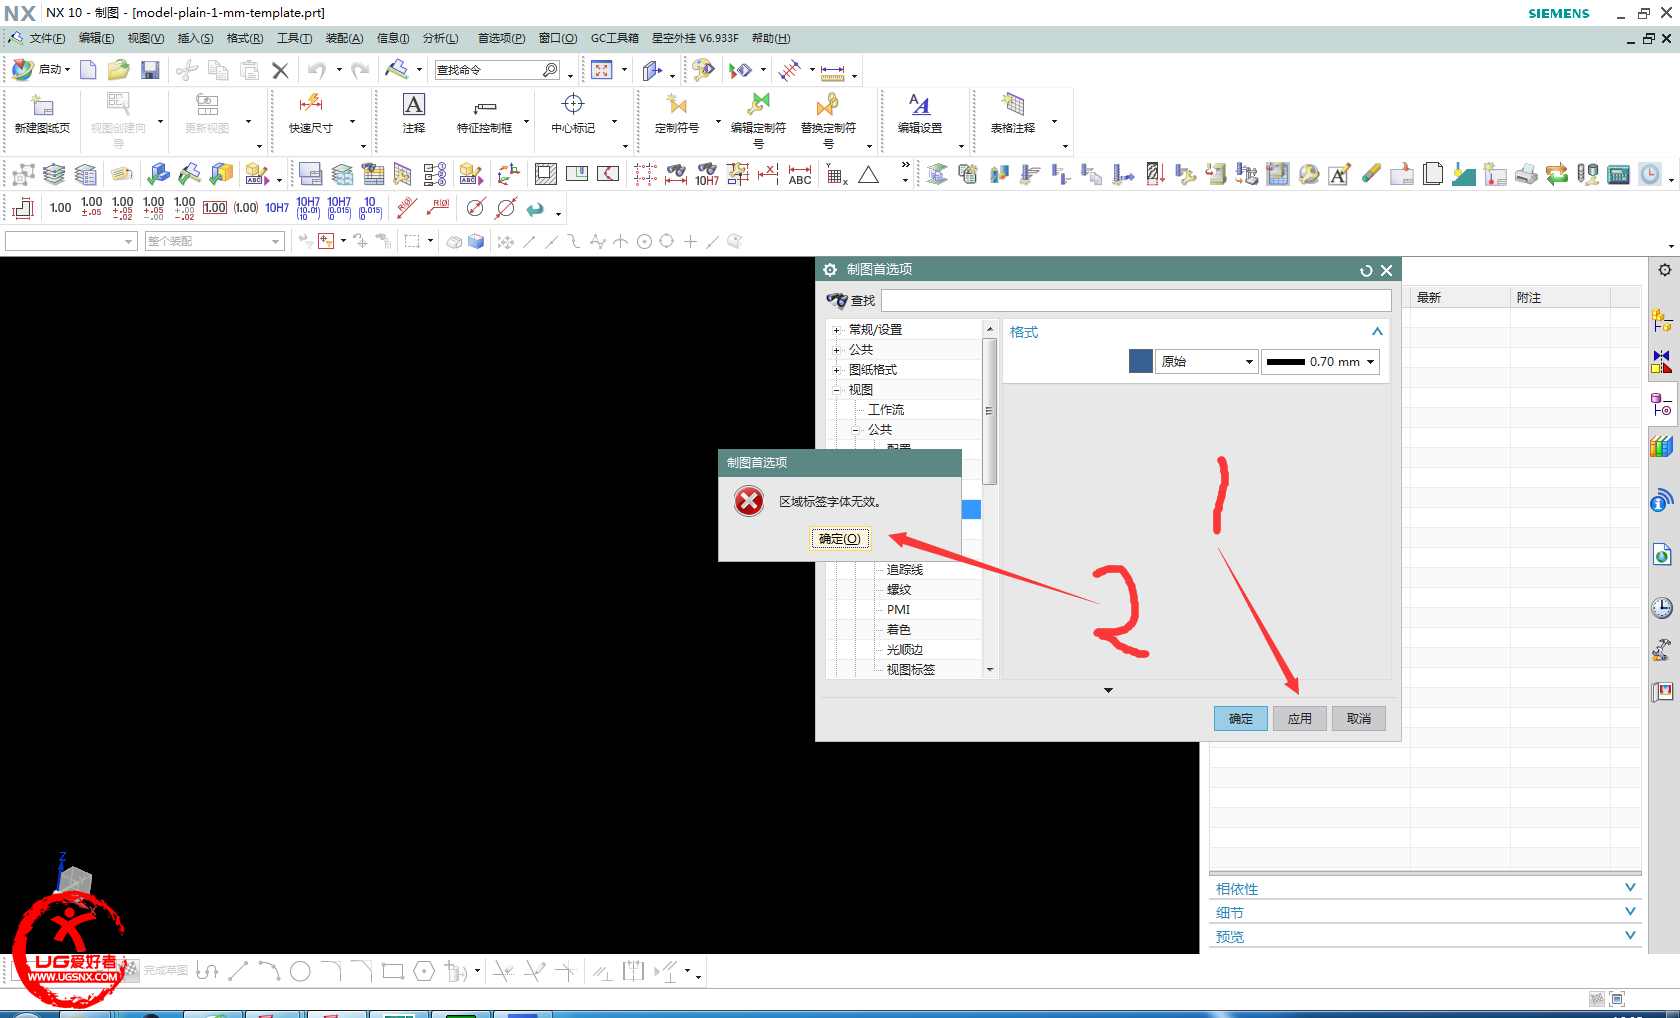The height and width of the screenshot is (1018, 1680).
Task: Click the Undo arrow icon
Action: pos(317,70)
